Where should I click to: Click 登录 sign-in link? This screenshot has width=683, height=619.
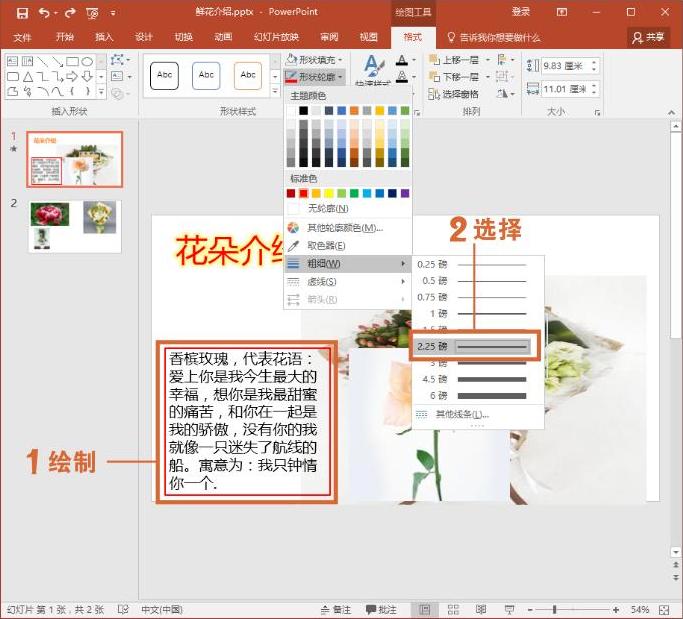(x=521, y=12)
